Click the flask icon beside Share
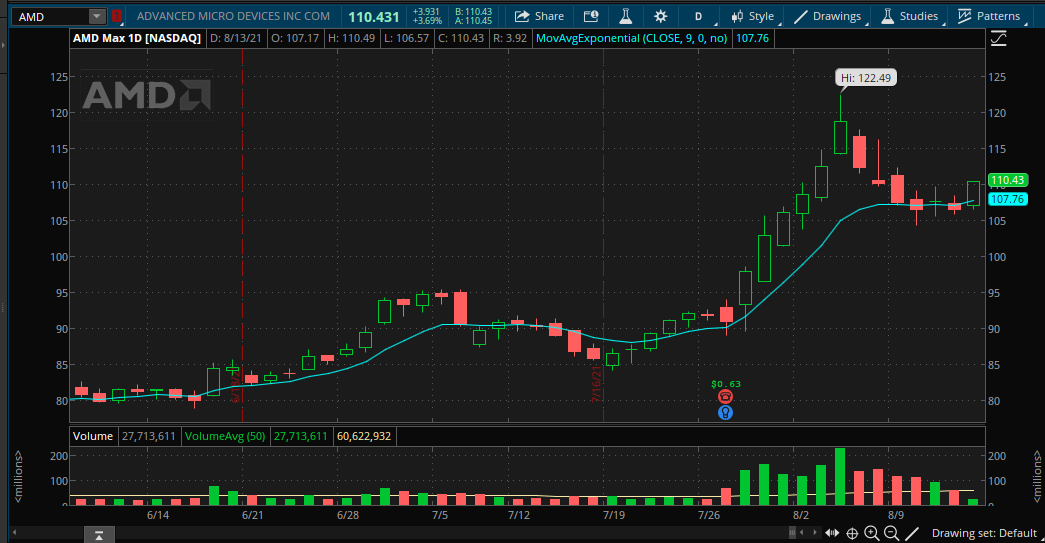This screenshot has height=543, width=1045. [x=625, y=16]
